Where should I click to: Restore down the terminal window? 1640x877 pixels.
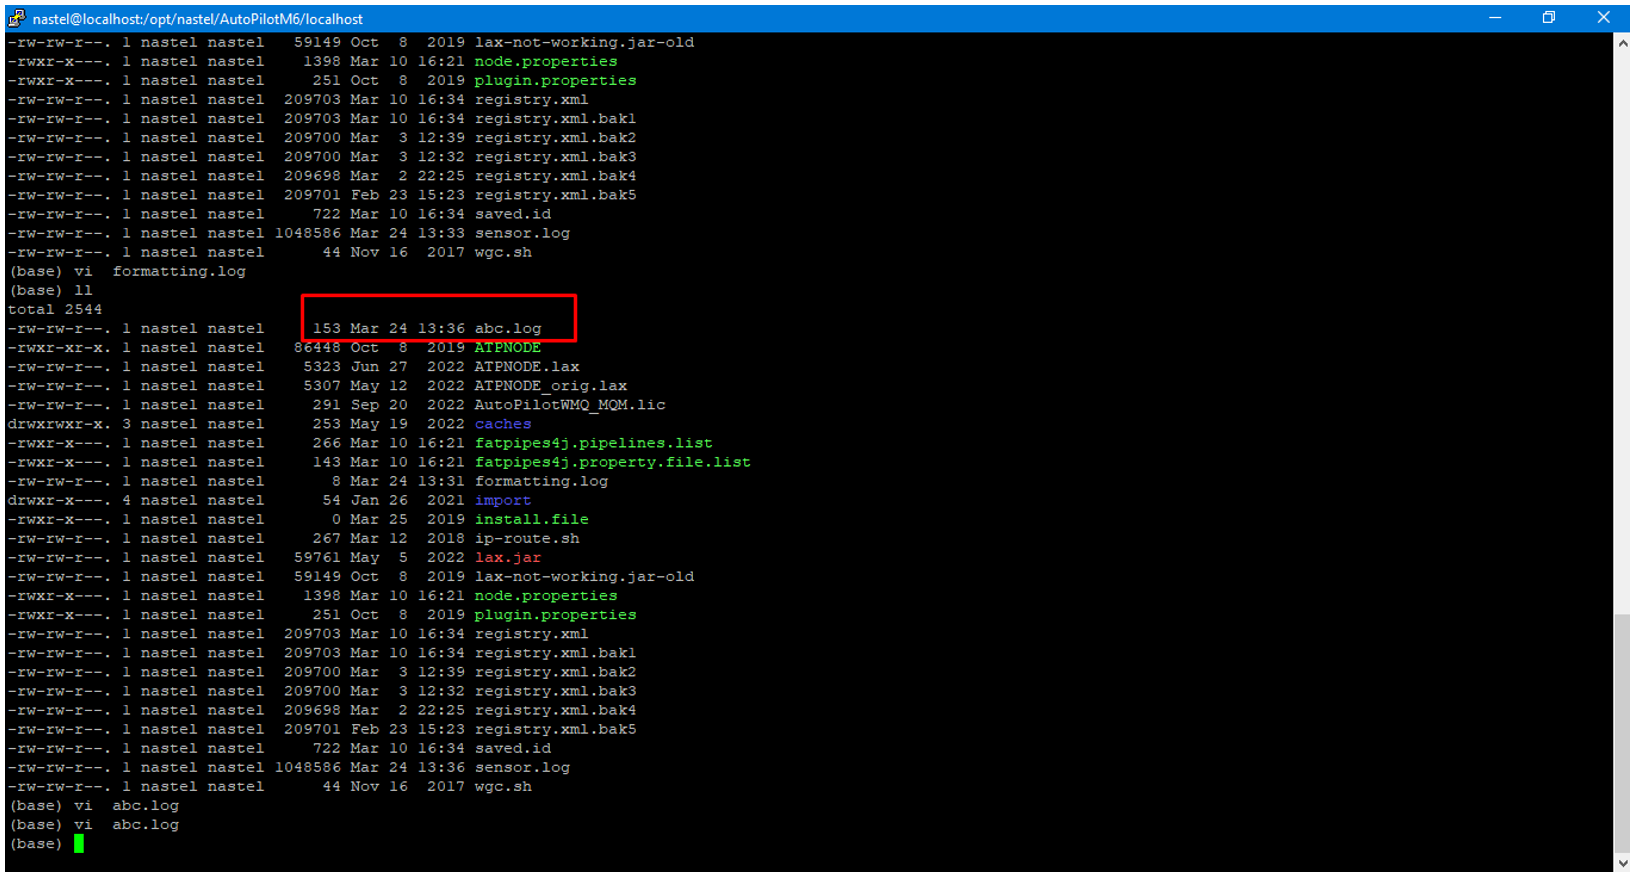(1549, 18)
